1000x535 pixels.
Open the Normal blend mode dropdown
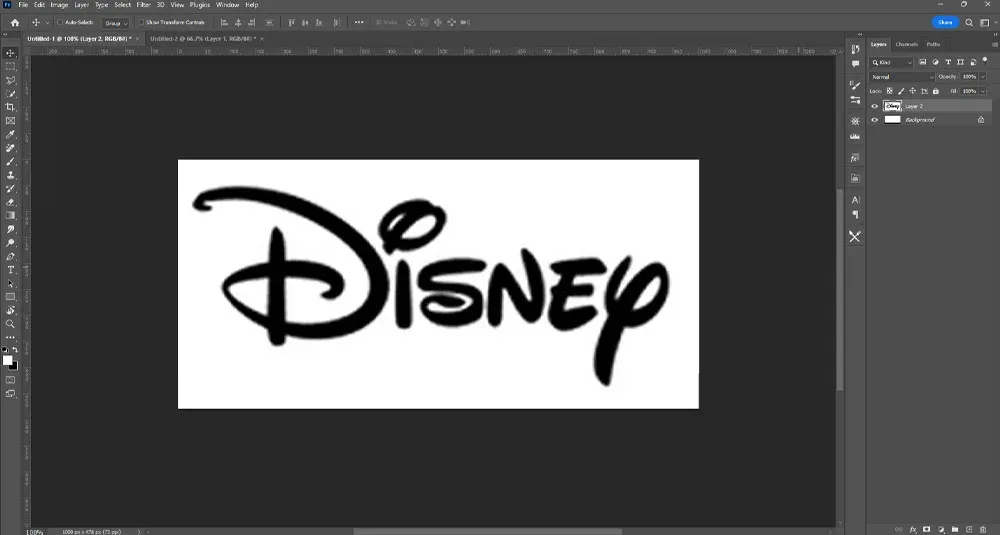[902, 77]
